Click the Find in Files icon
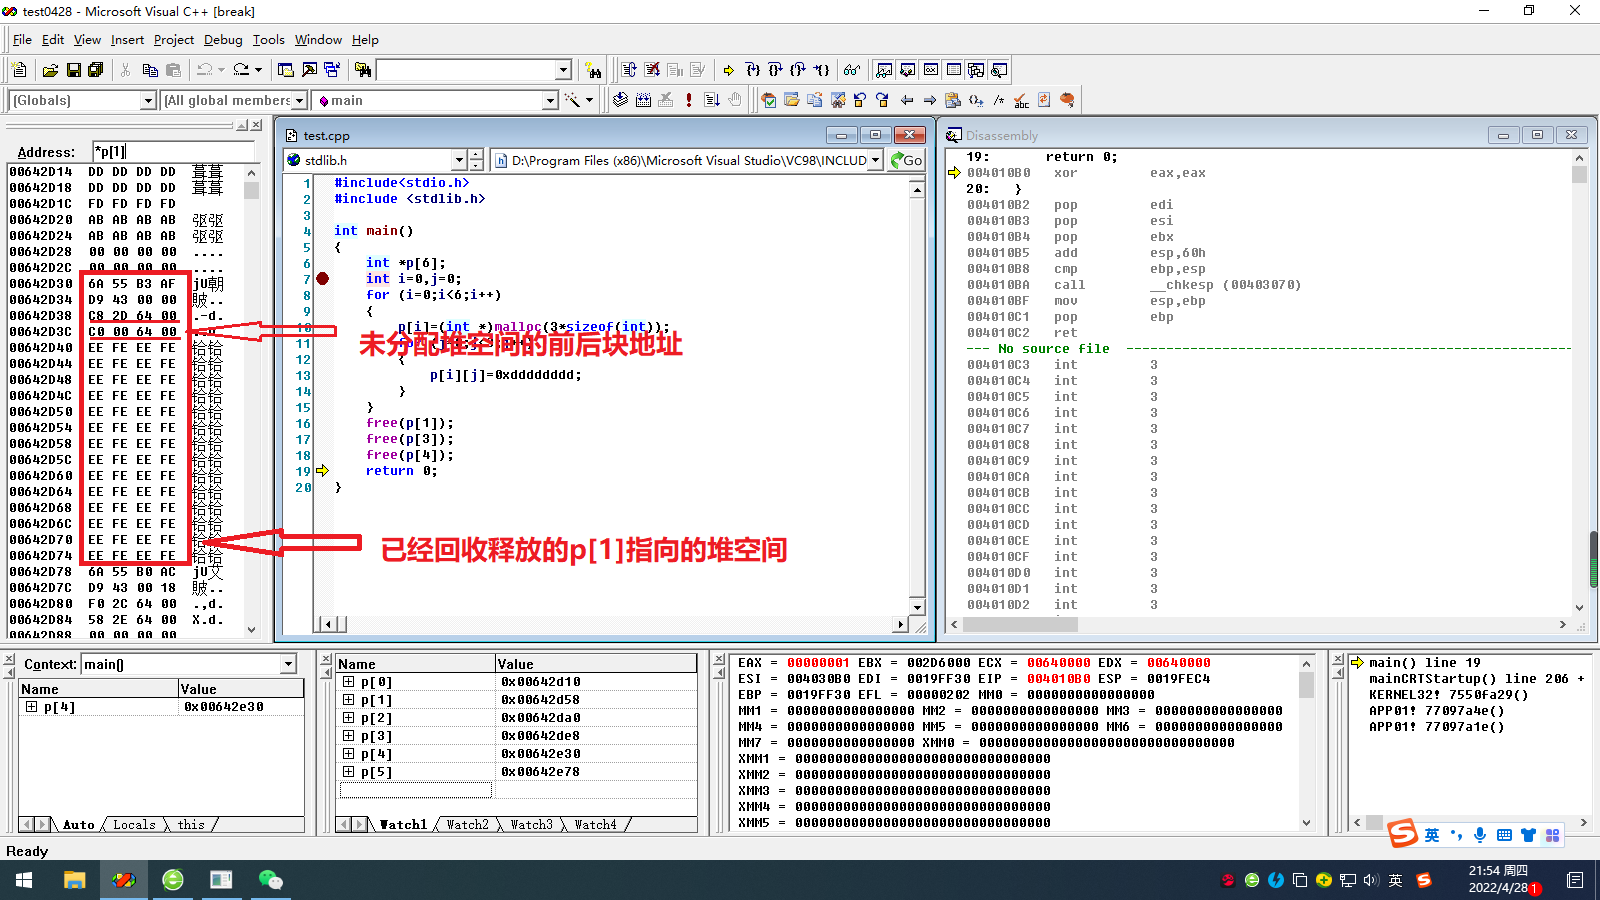 [363, 70]
